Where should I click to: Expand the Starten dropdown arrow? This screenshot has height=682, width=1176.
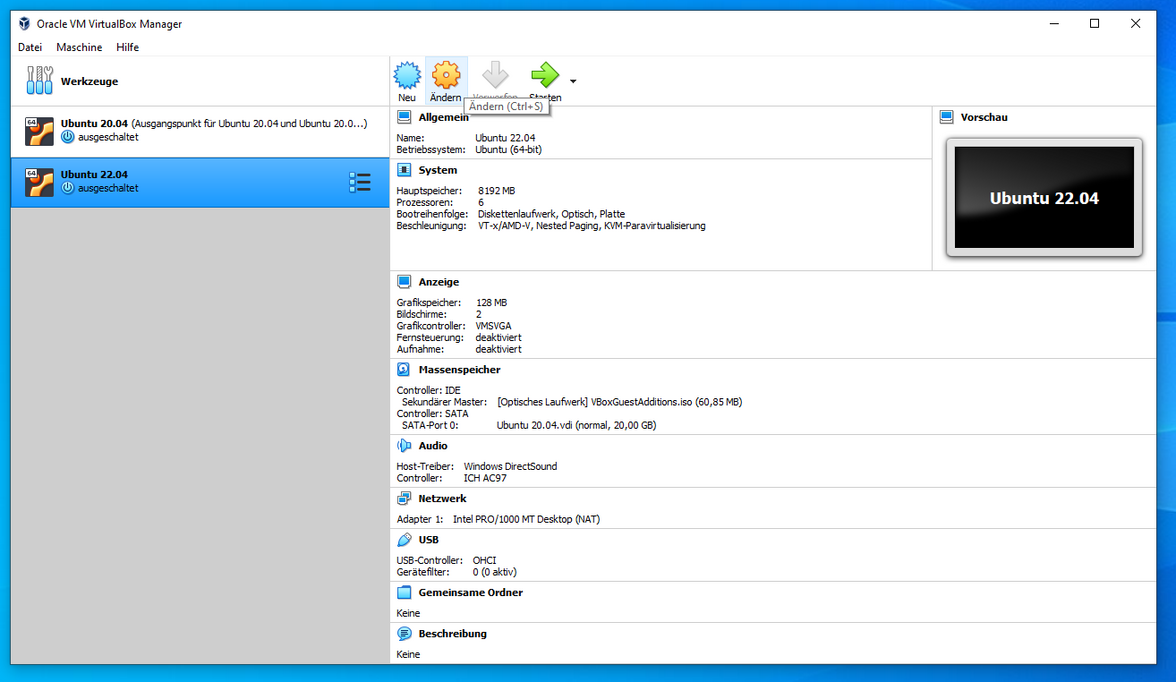(x=573, y=81)
